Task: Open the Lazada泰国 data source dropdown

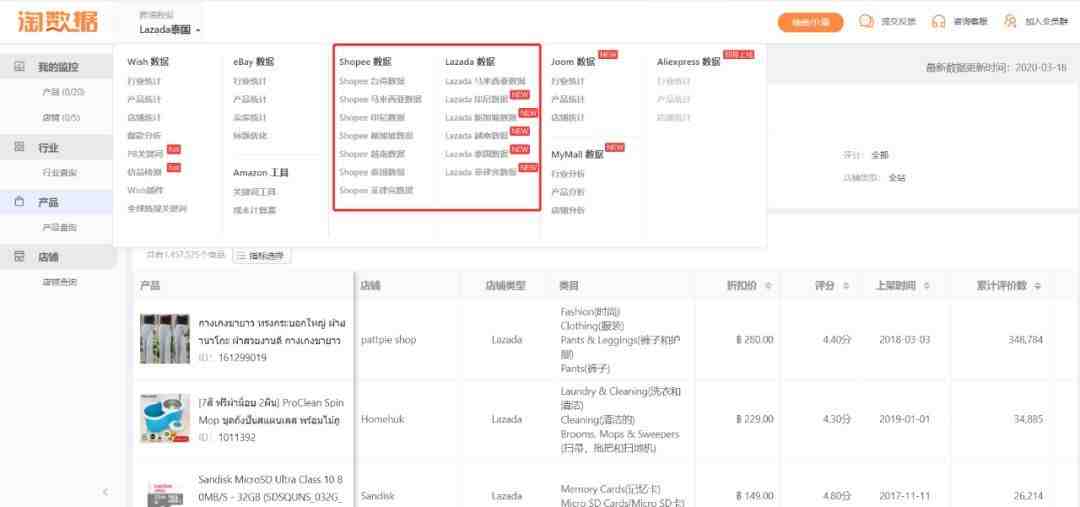Action: pos(169,30)
